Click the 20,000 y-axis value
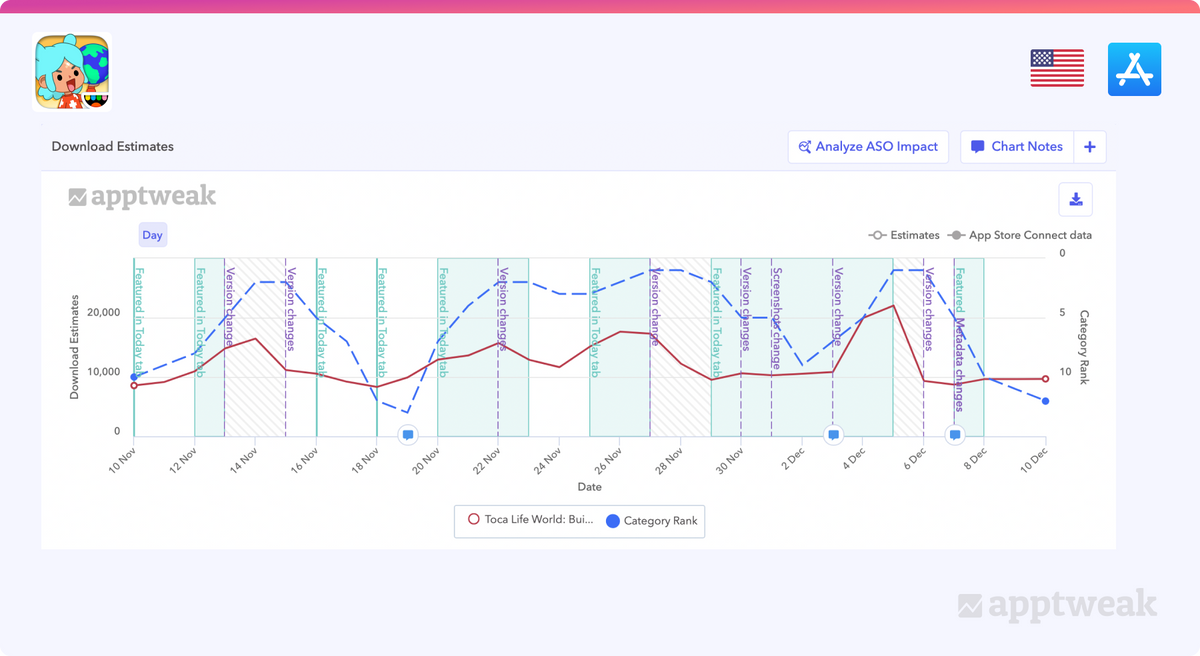Viewport: 1200px width, 656px height. pos(103,312)
